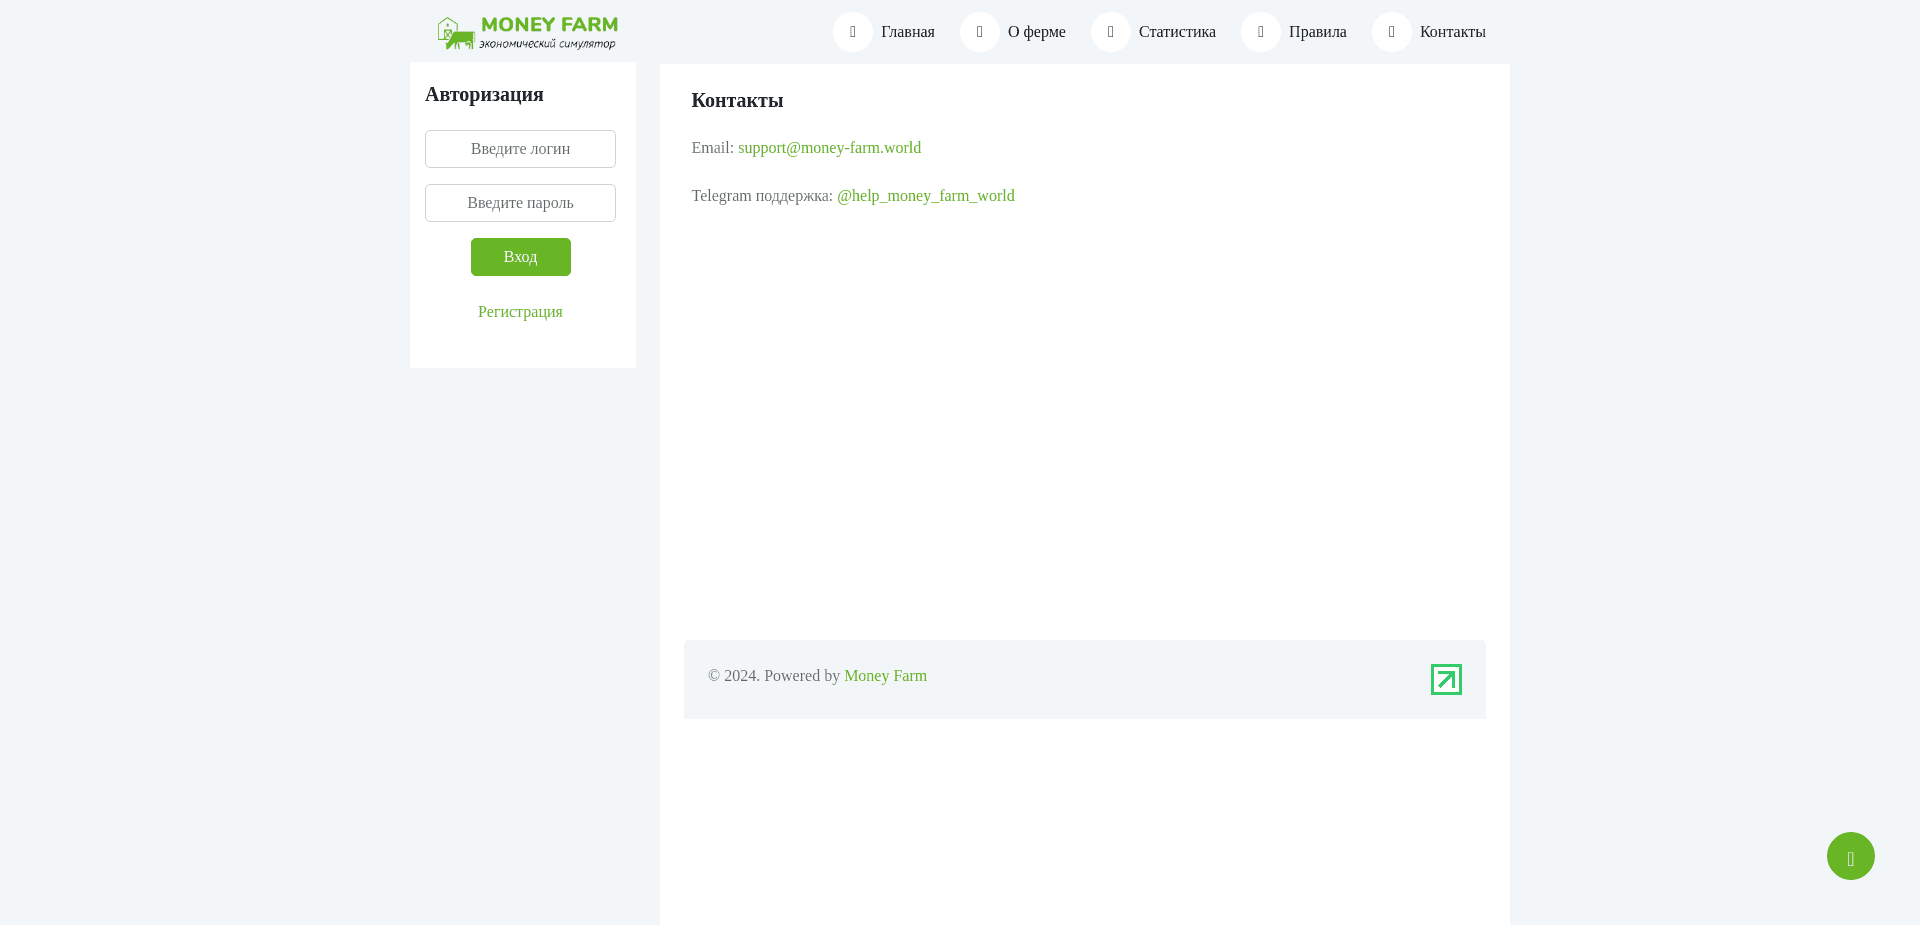Click the round icon beside Правила
The width and height of the screenshot is (1920, 925).
coord(1260,32)
